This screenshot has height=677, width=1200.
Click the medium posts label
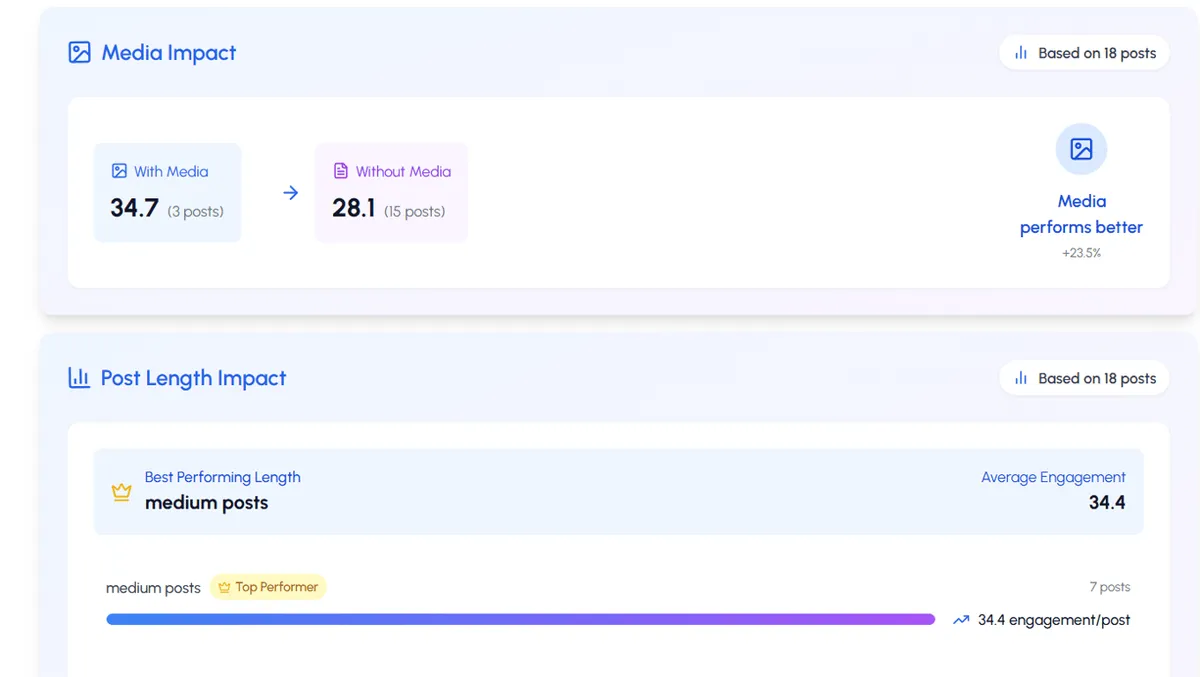coord(153,588)
